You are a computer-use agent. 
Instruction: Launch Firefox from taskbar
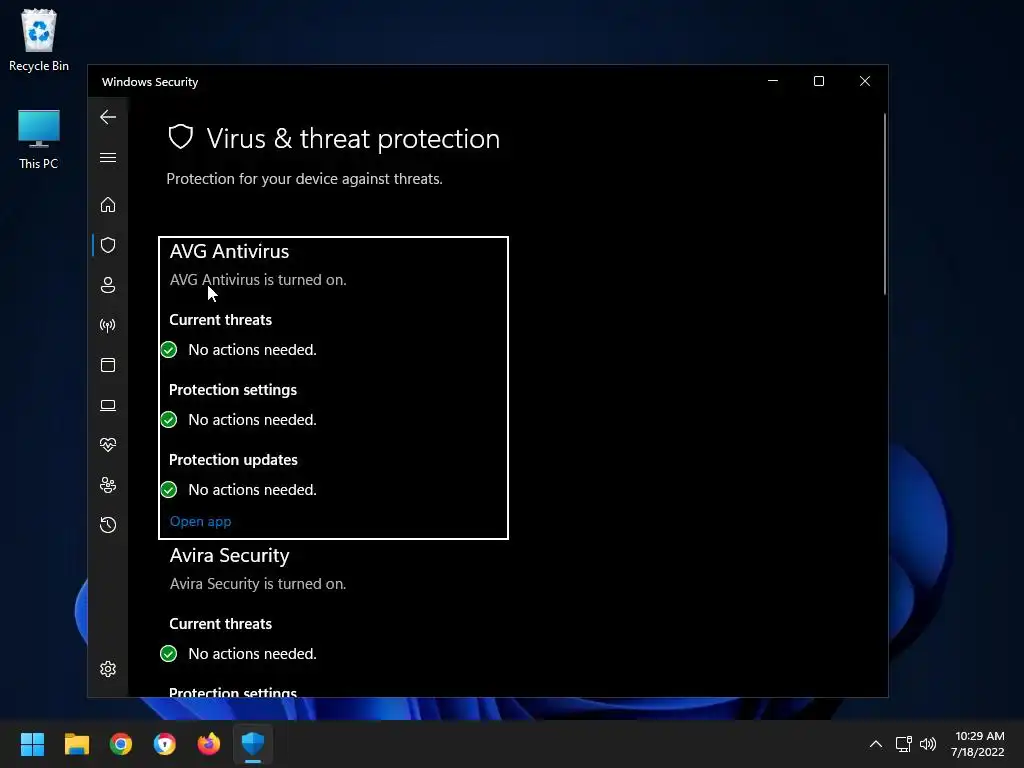(x=209, y=744)
